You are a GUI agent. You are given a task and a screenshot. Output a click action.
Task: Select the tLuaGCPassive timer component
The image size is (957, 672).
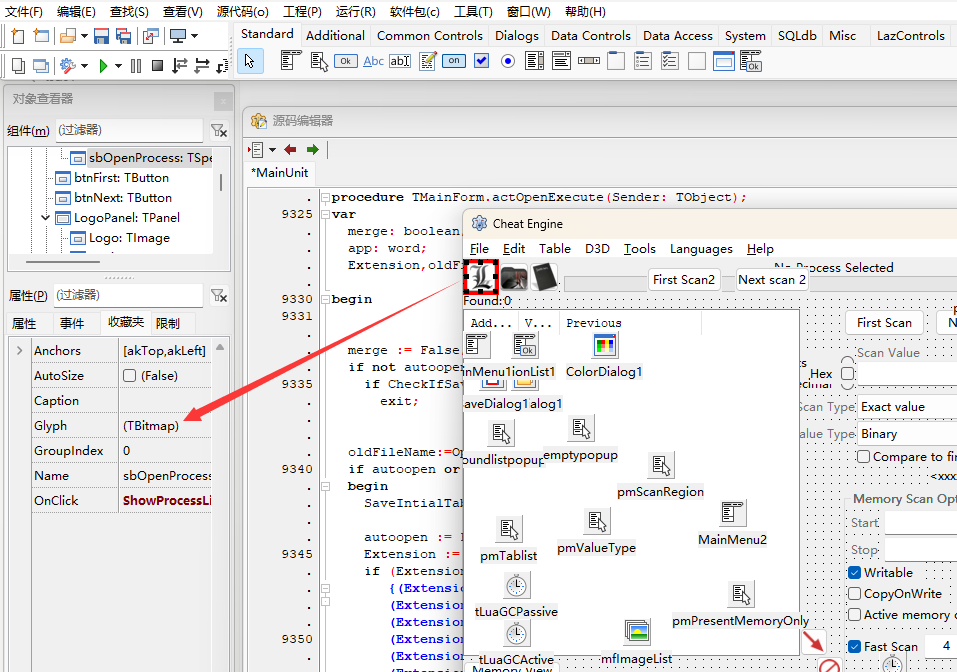pos(516,586)
